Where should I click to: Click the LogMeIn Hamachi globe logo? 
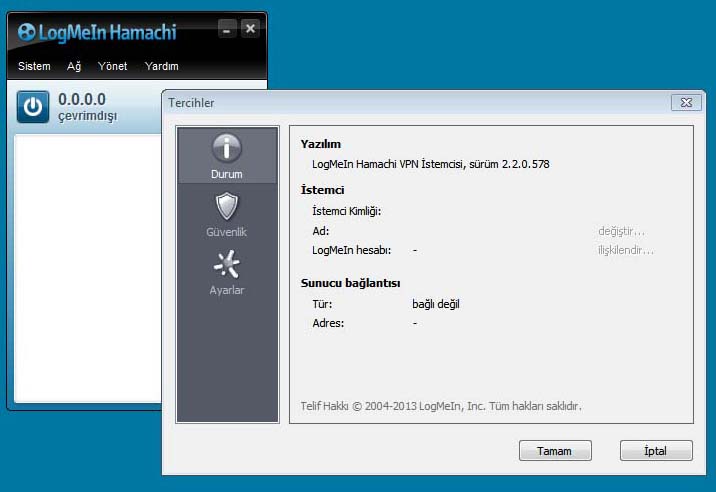point(26,32)
